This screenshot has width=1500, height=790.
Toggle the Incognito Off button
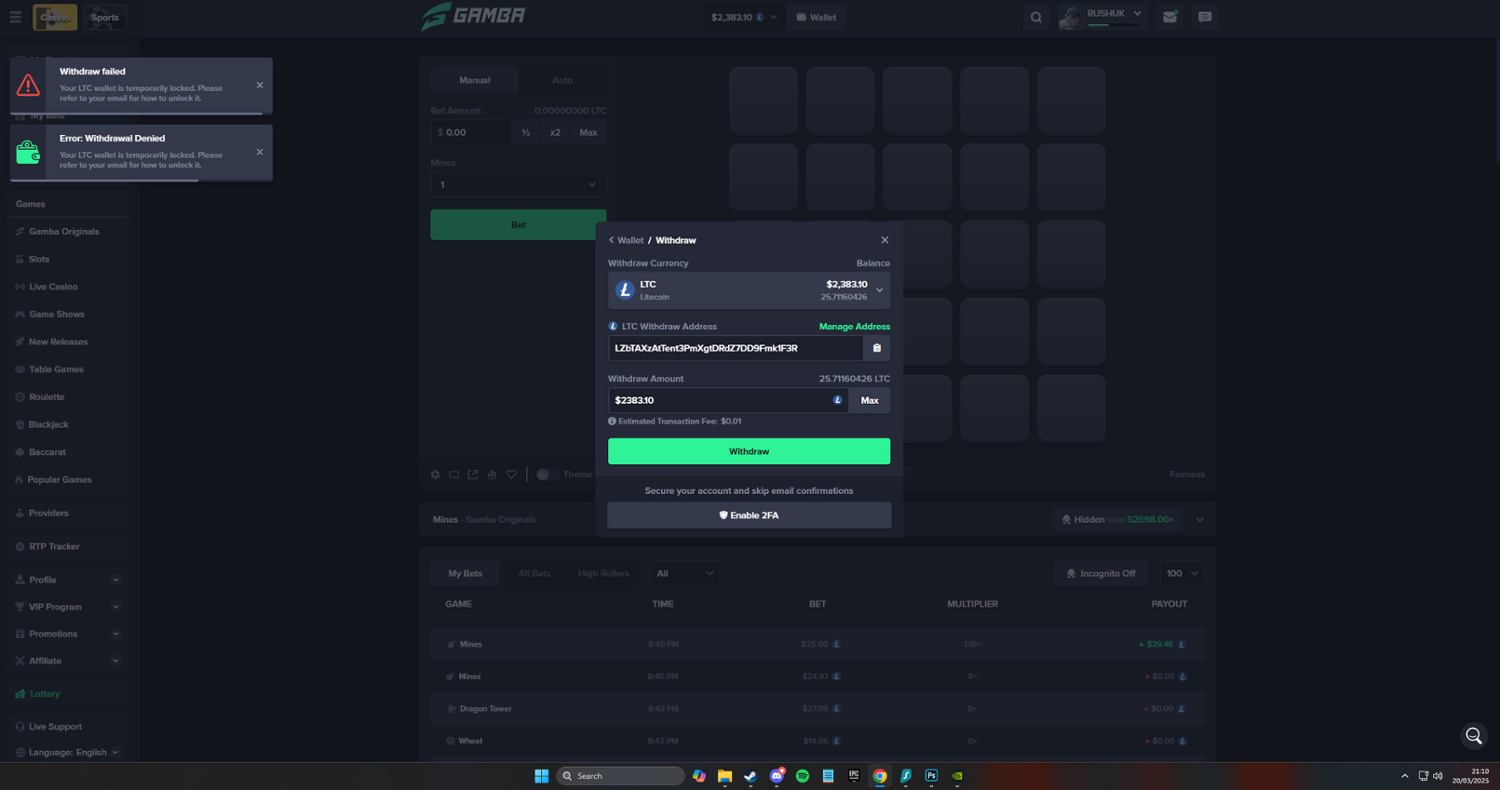tap(1099, 573)
